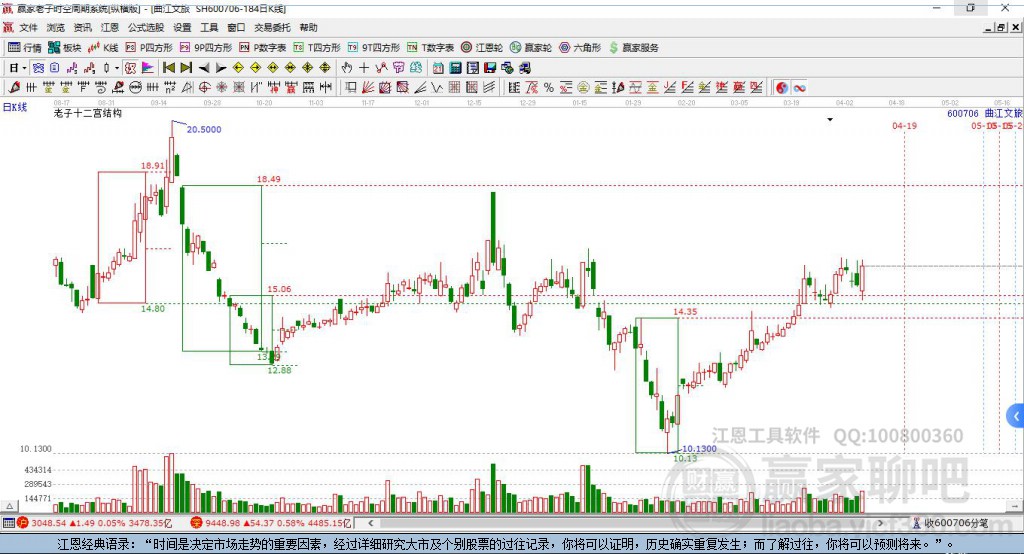
Task: Click the 600706 stock code label
Action: 963,114
